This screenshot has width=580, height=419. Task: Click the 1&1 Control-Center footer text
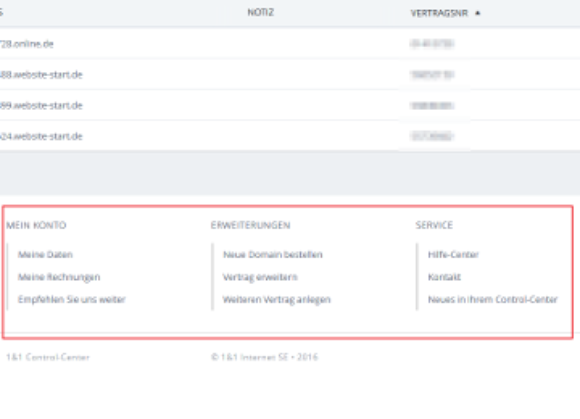click(48, 357)
